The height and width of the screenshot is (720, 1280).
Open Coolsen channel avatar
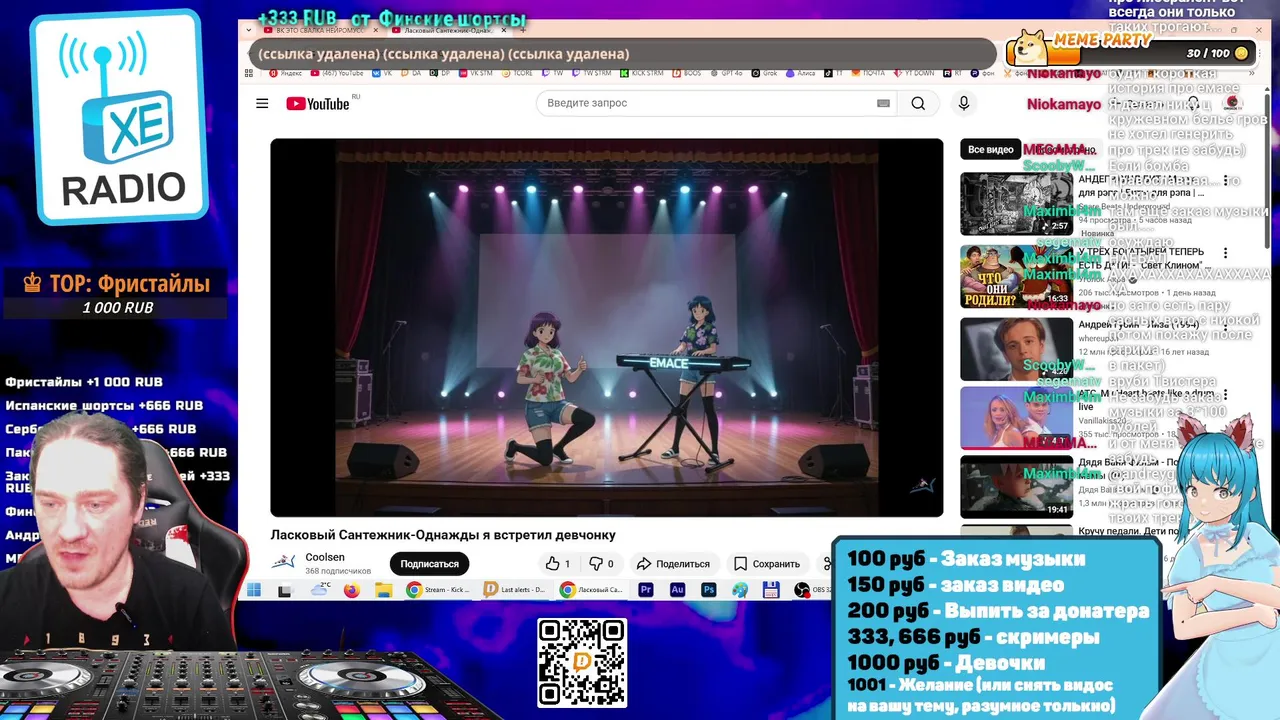click(284, 563)
